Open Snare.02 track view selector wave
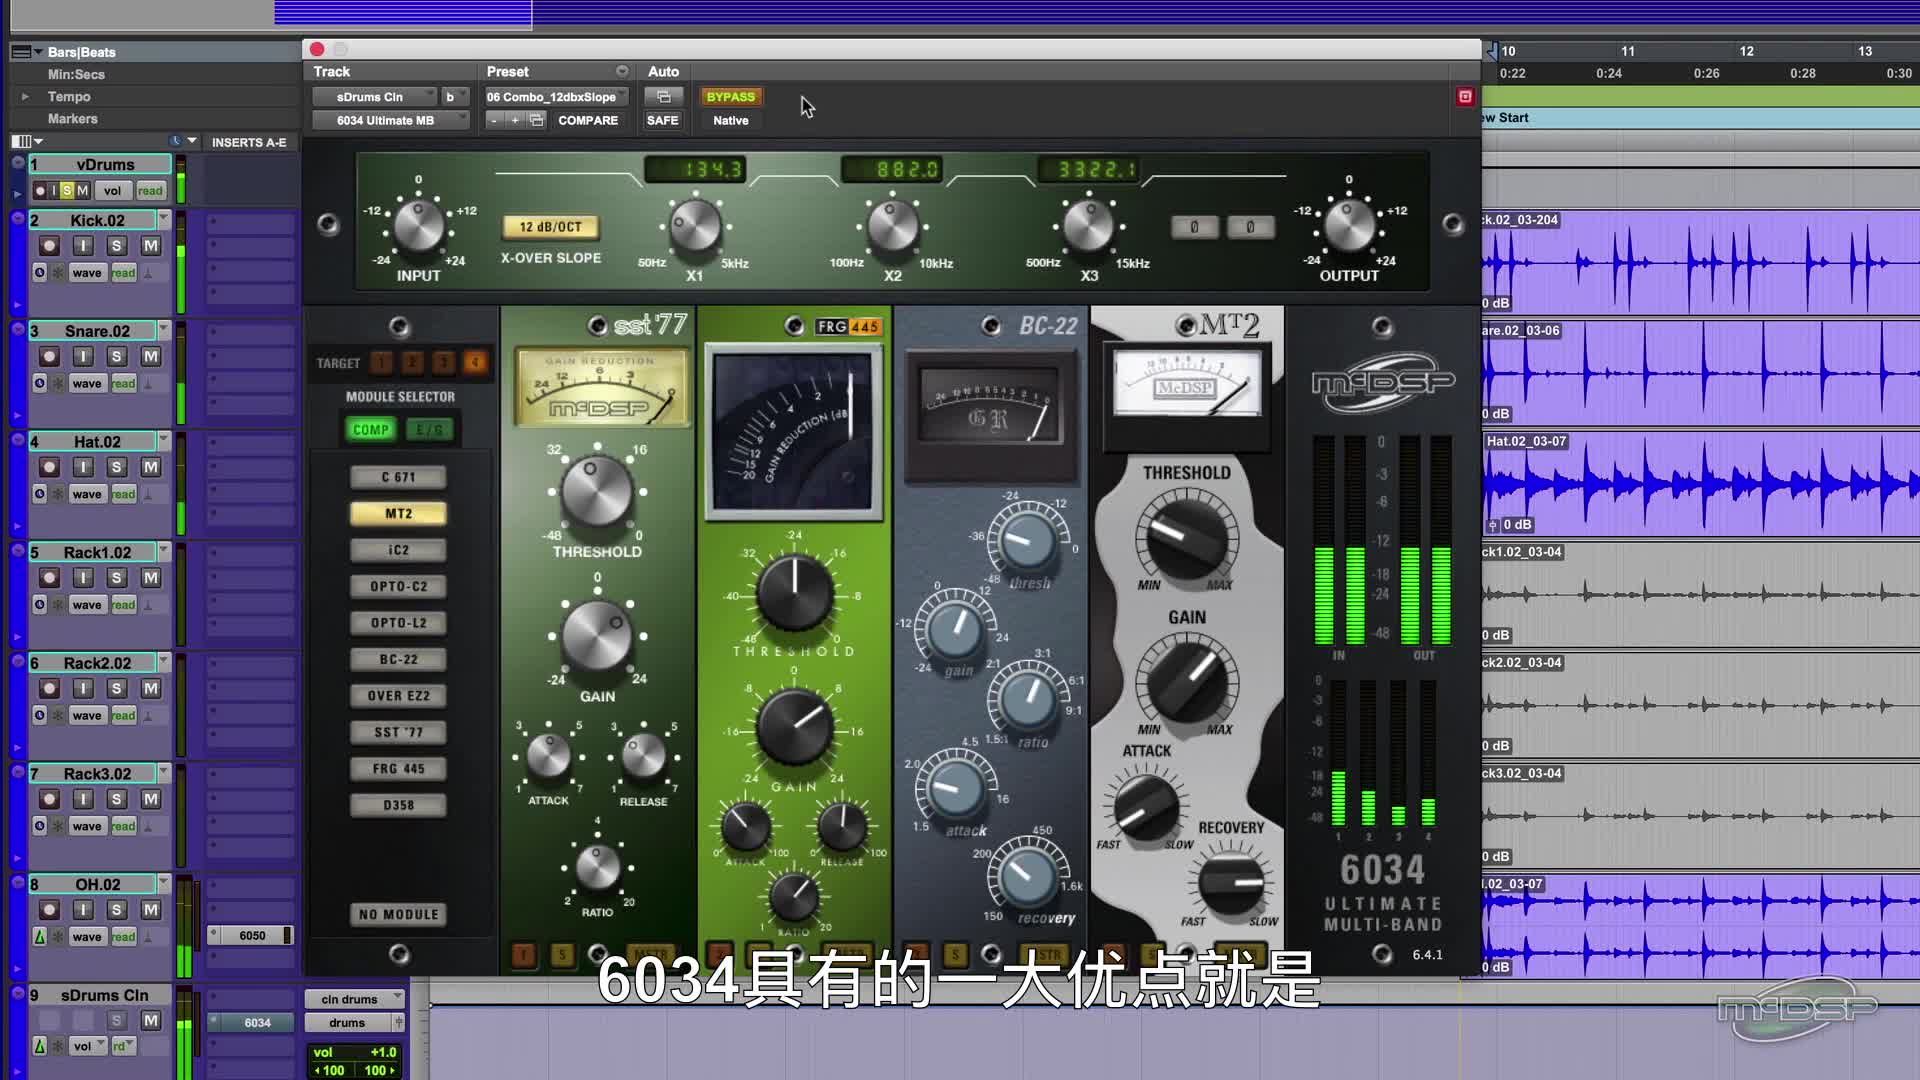This screenshot has height=1080, width=1920. (87, 384)
